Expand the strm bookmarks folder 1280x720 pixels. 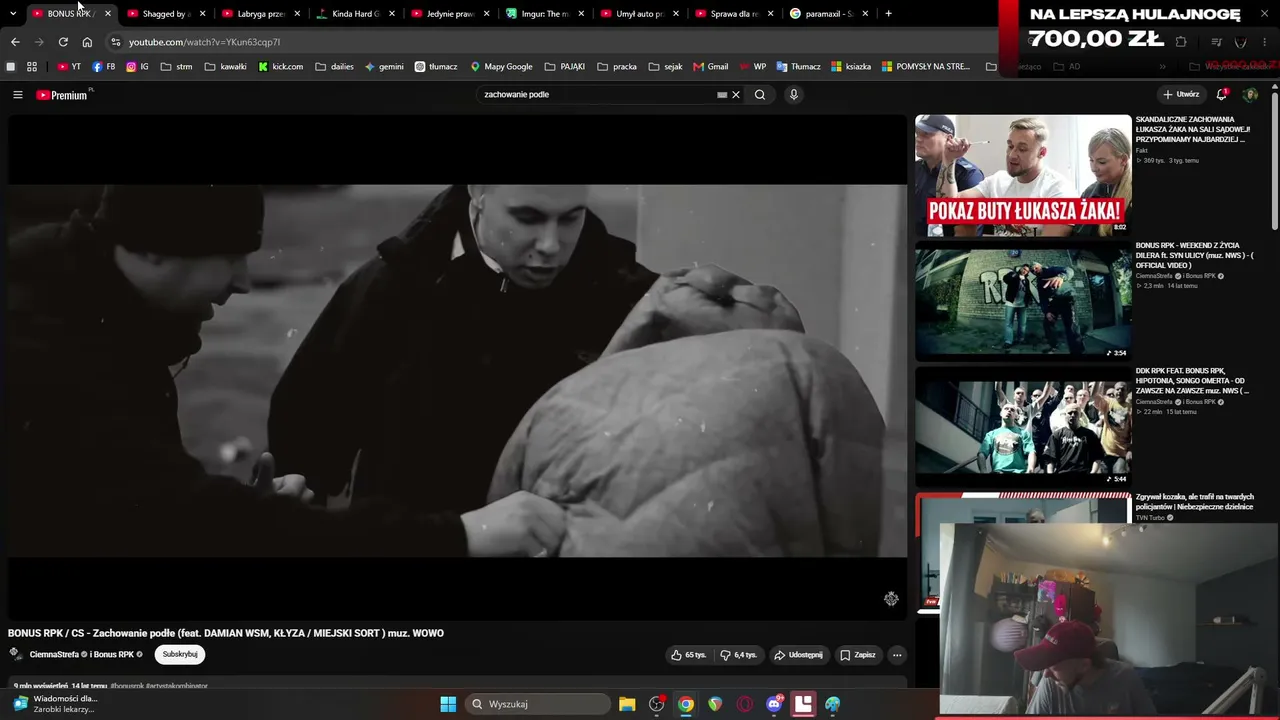click(175, 67)
